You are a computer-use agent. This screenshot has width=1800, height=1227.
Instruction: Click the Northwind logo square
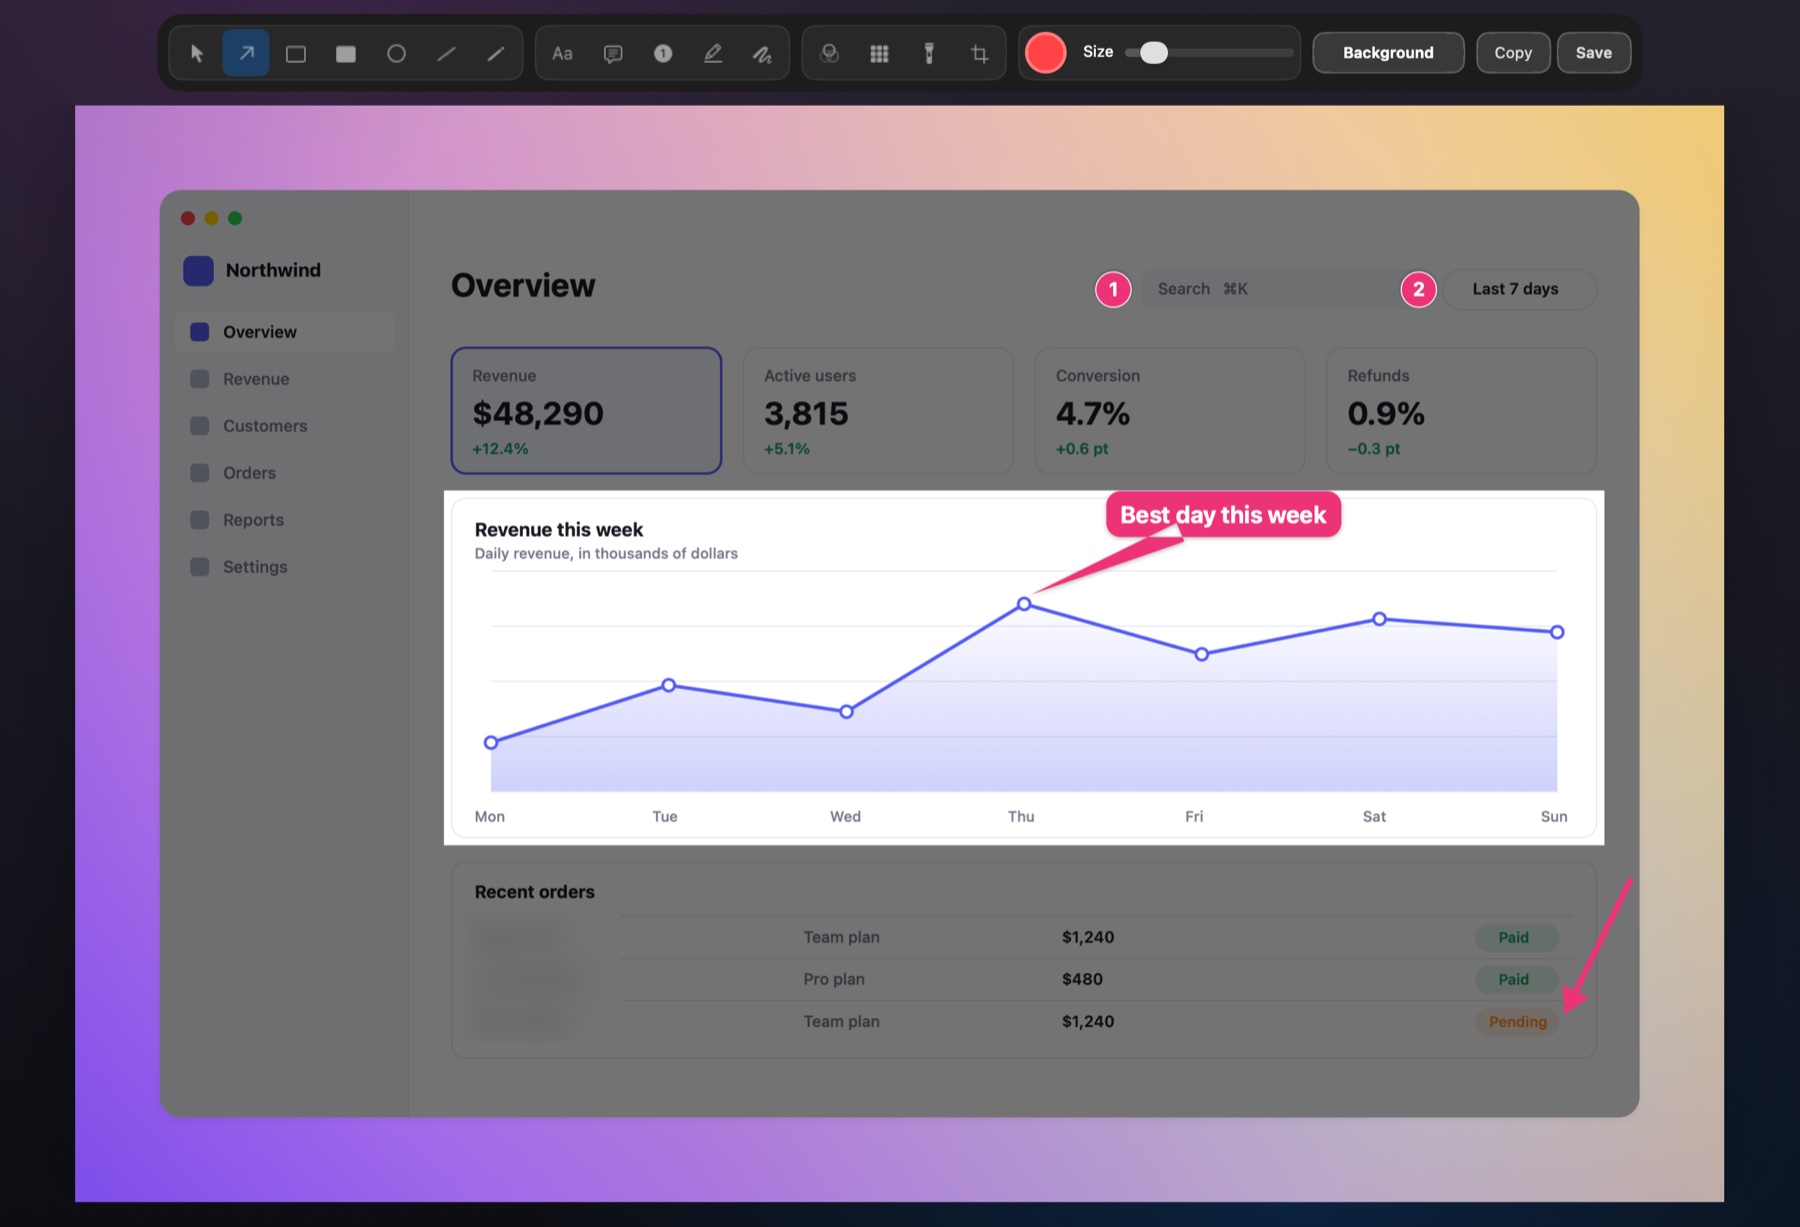(x=198, y=270)
